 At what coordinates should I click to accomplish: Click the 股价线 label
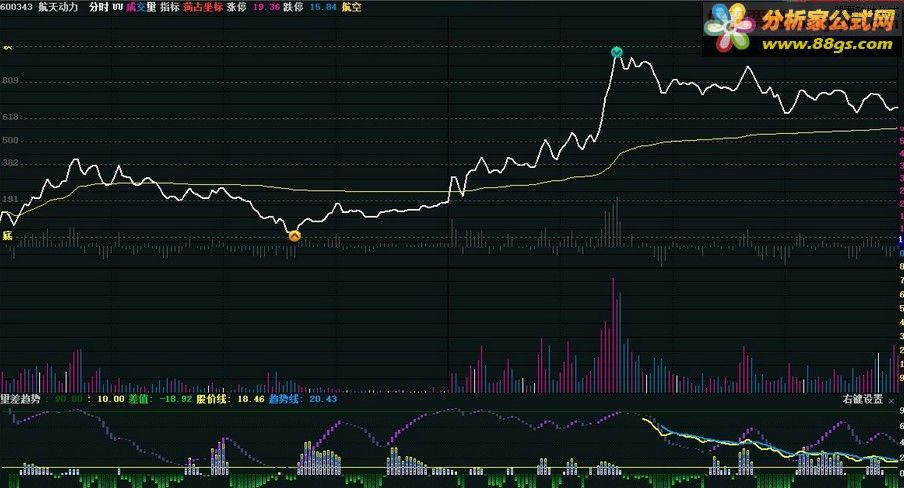tap(214, 399)
